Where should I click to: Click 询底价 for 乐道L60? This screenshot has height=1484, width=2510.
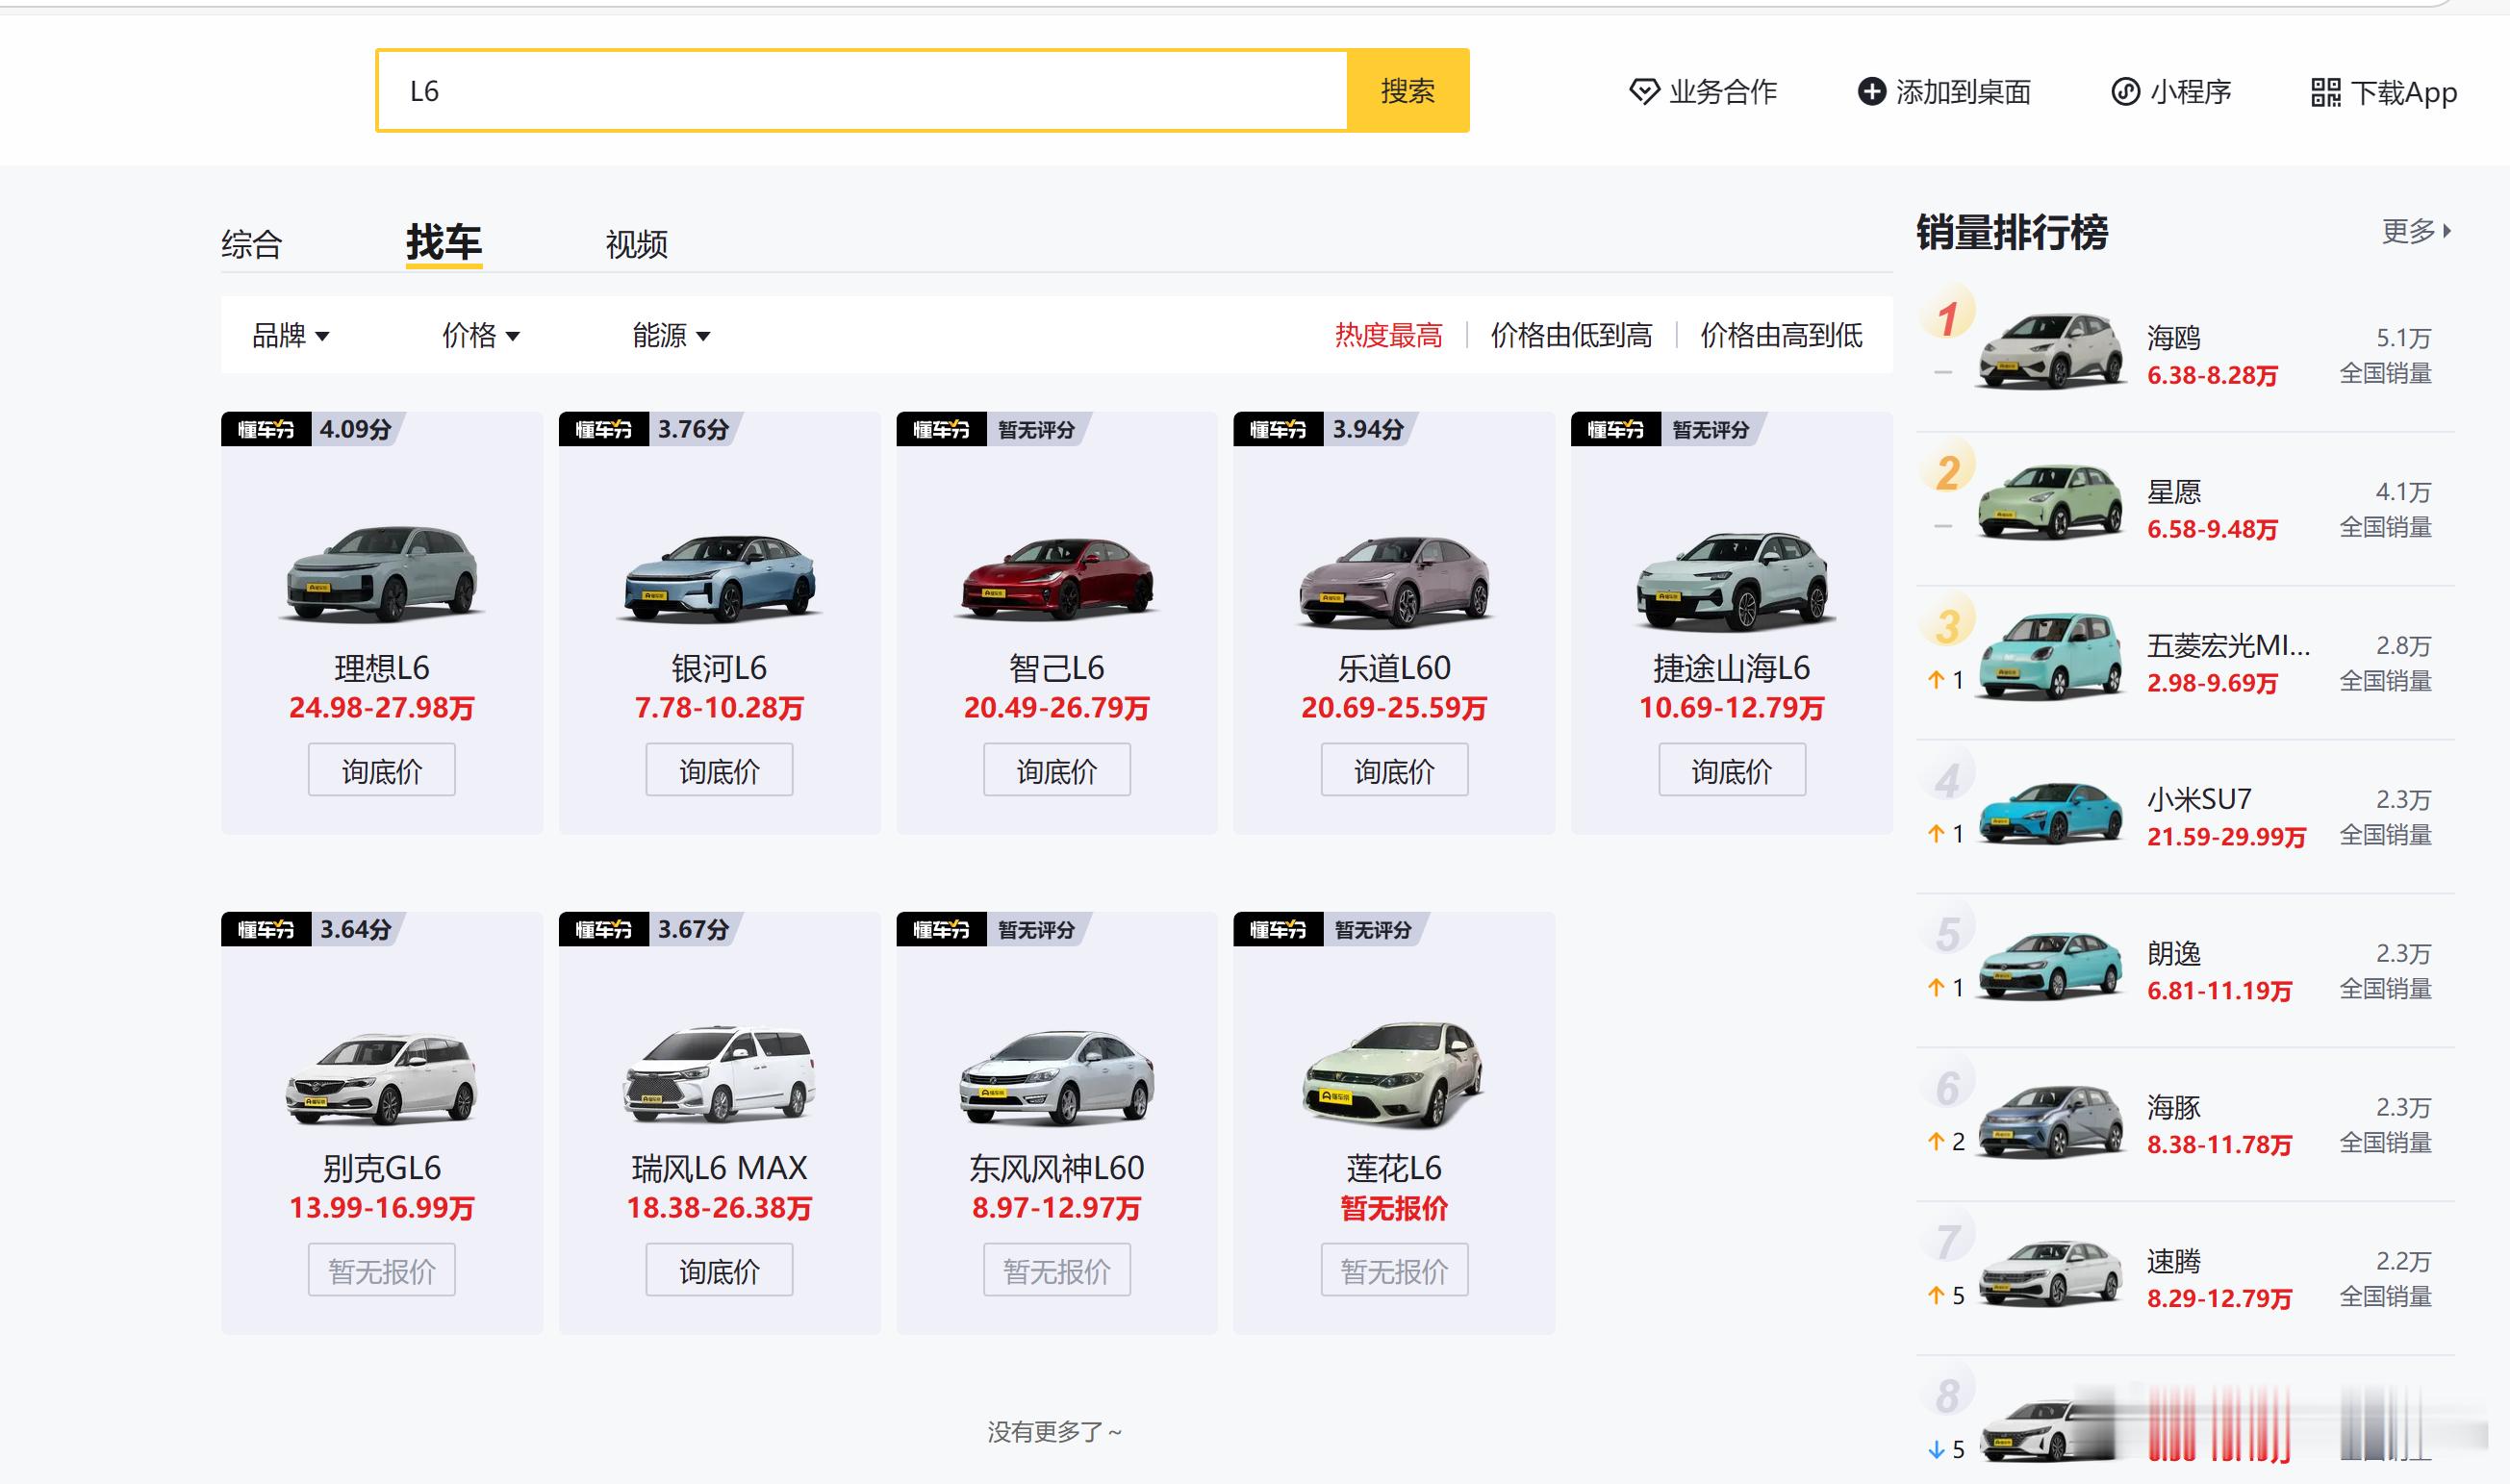(x=1394, y=770)
